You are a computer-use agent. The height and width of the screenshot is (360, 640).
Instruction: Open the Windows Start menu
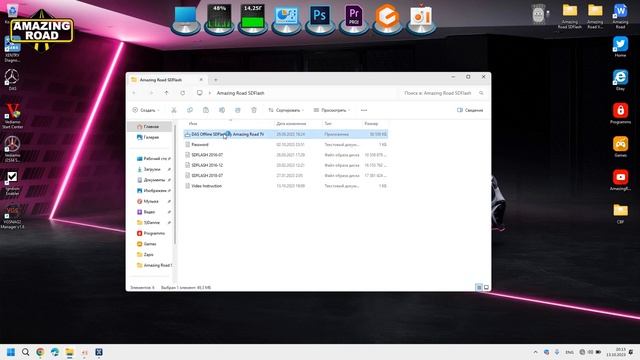coord(11,352)
